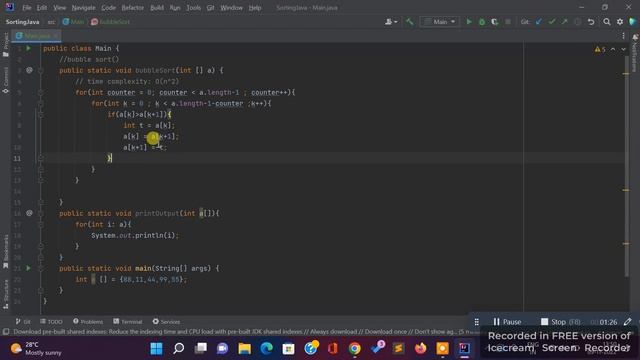
Task: Jump to next highlighted error arrow
Action: click(623, 49)
